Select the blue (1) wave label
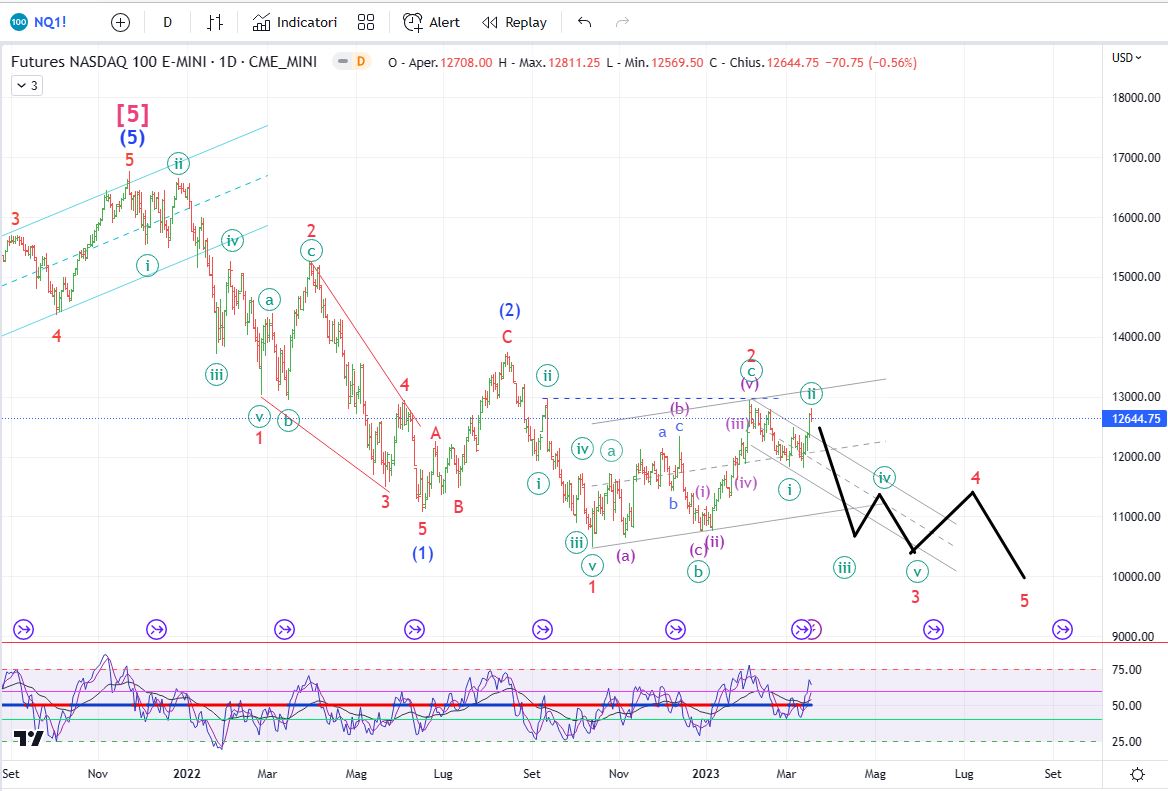Viewport: 1168px width, 791px height. pyautogui.click(x=423, y=553)
